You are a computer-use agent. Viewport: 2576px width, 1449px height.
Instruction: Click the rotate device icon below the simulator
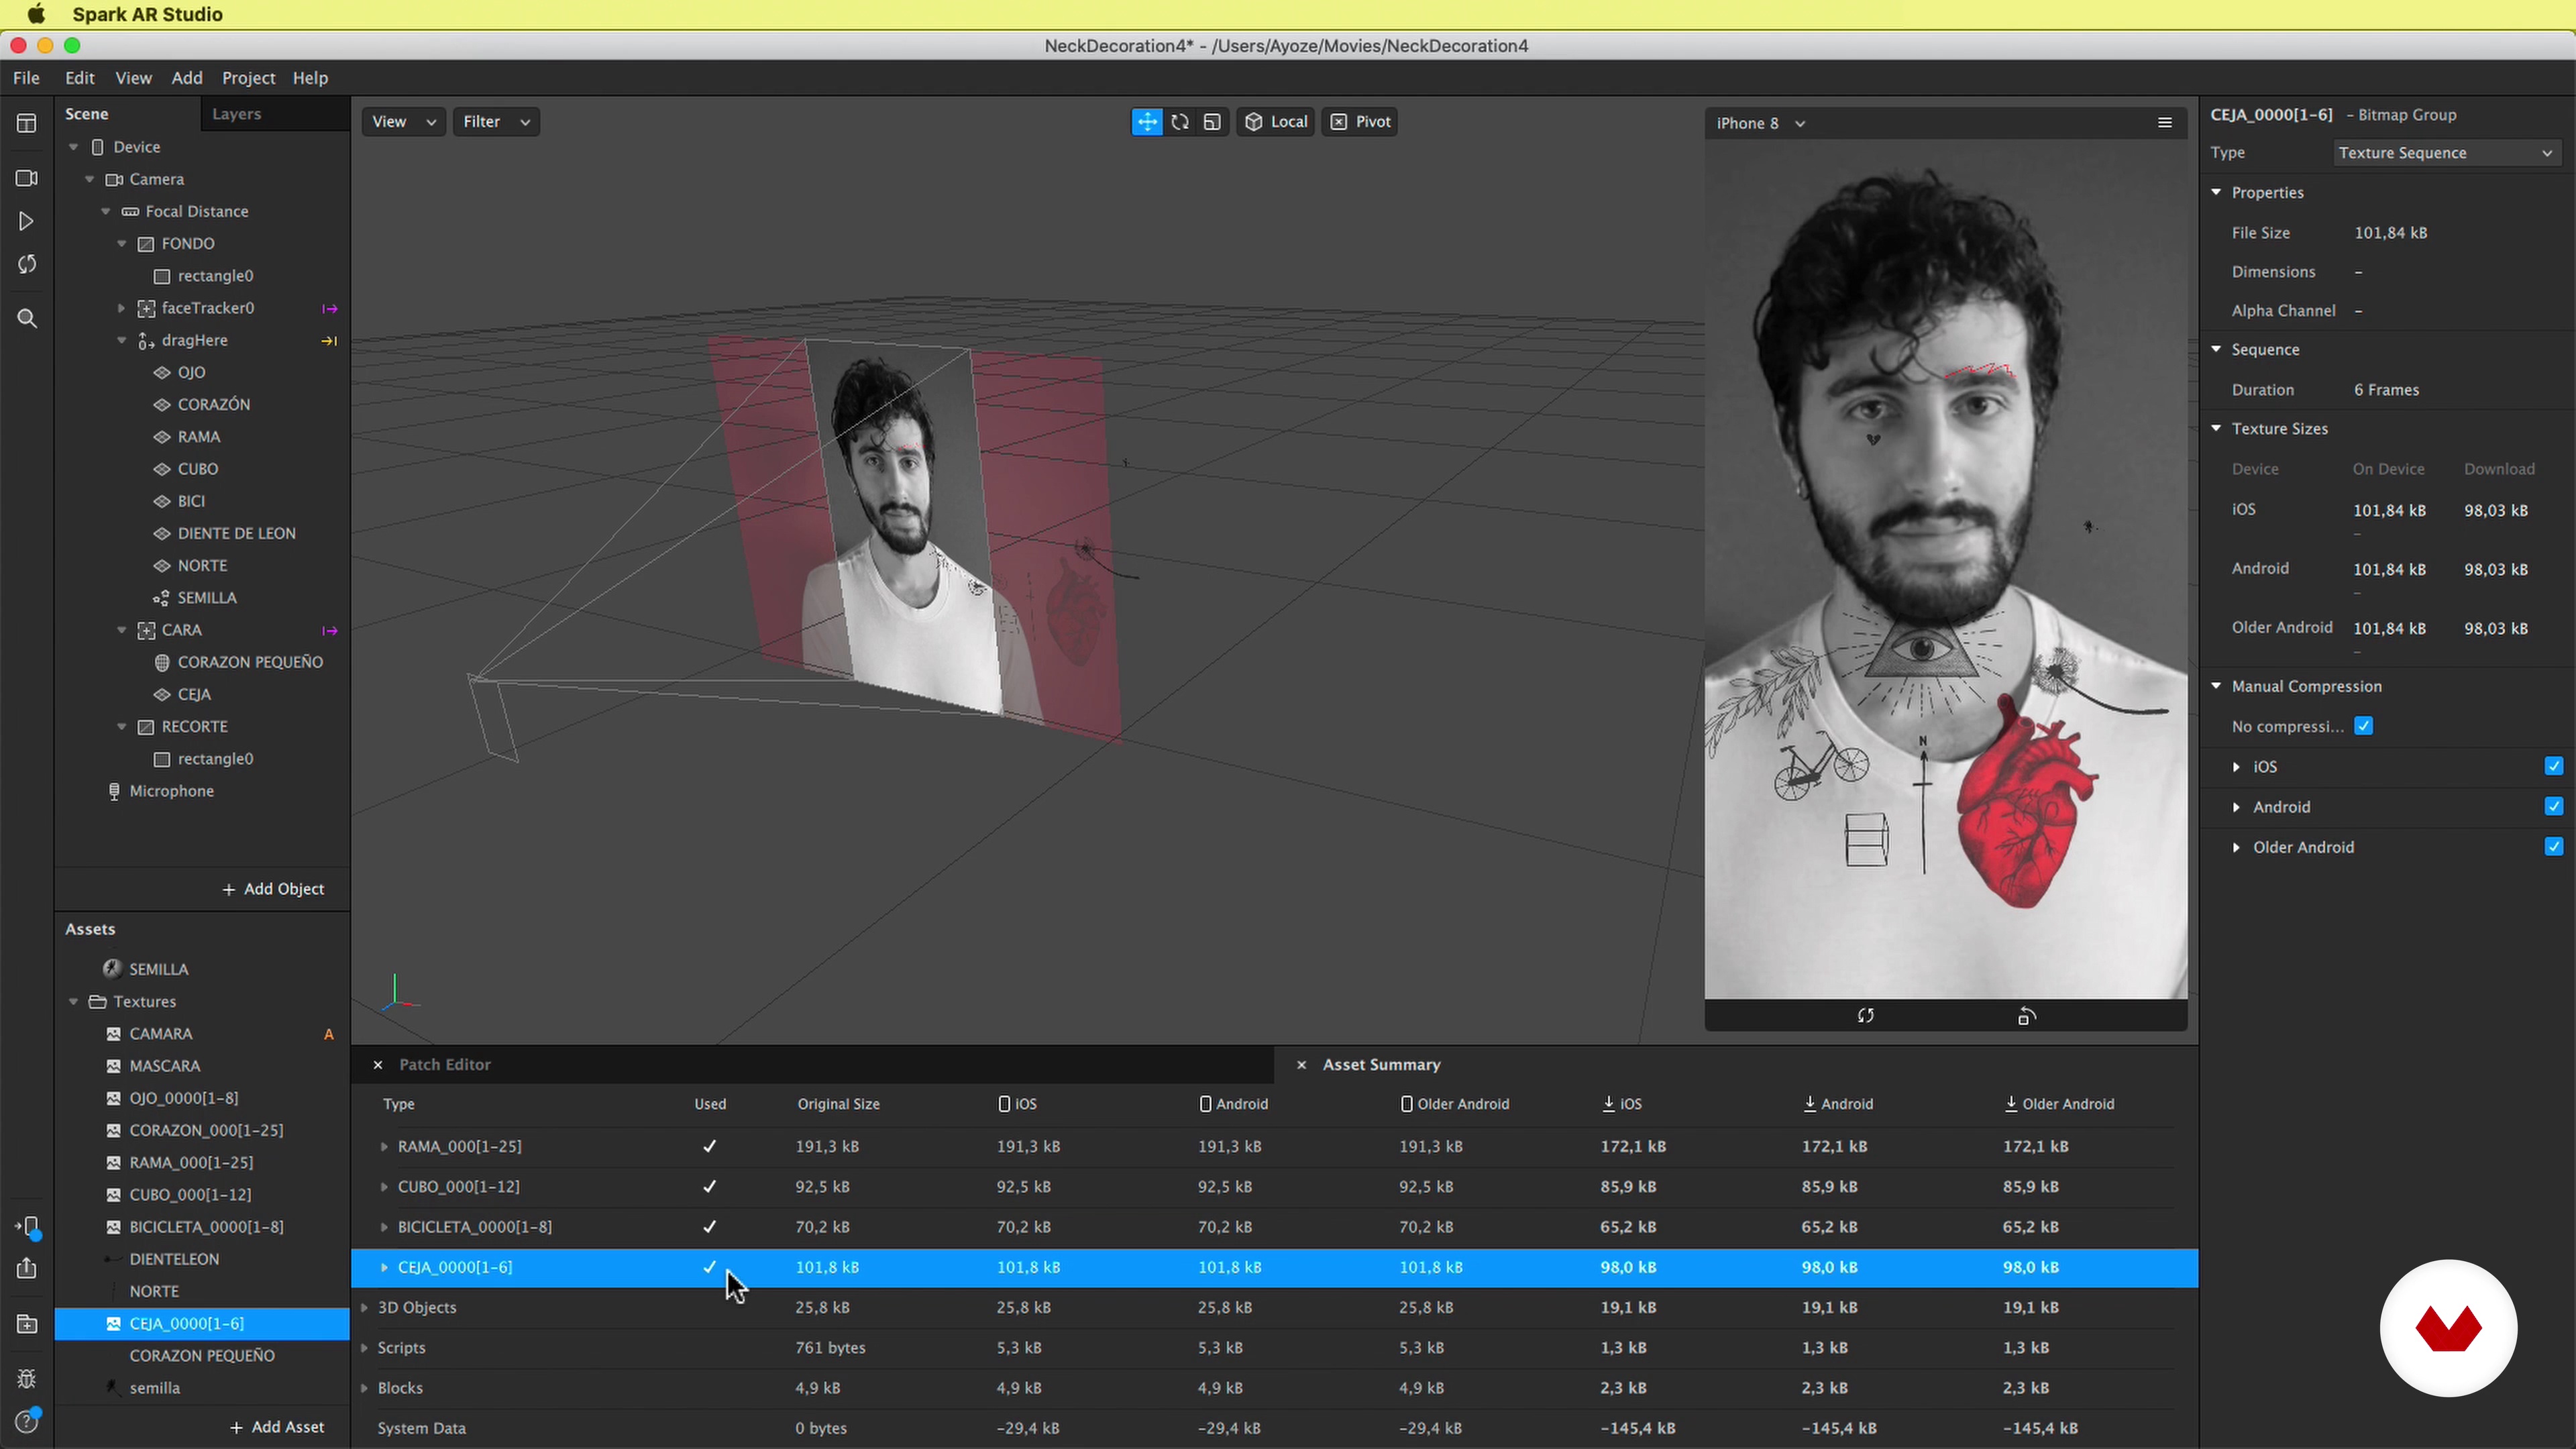pyautogui.click(x=2026, y=1016)
